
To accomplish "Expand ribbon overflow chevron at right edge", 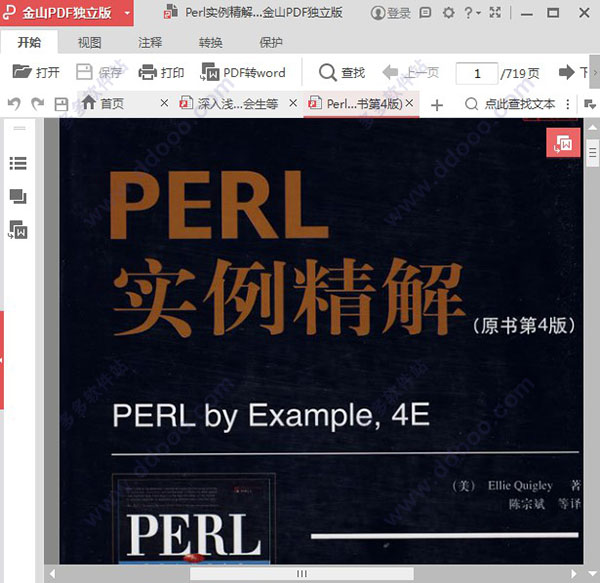I will [x=595, y=72].
